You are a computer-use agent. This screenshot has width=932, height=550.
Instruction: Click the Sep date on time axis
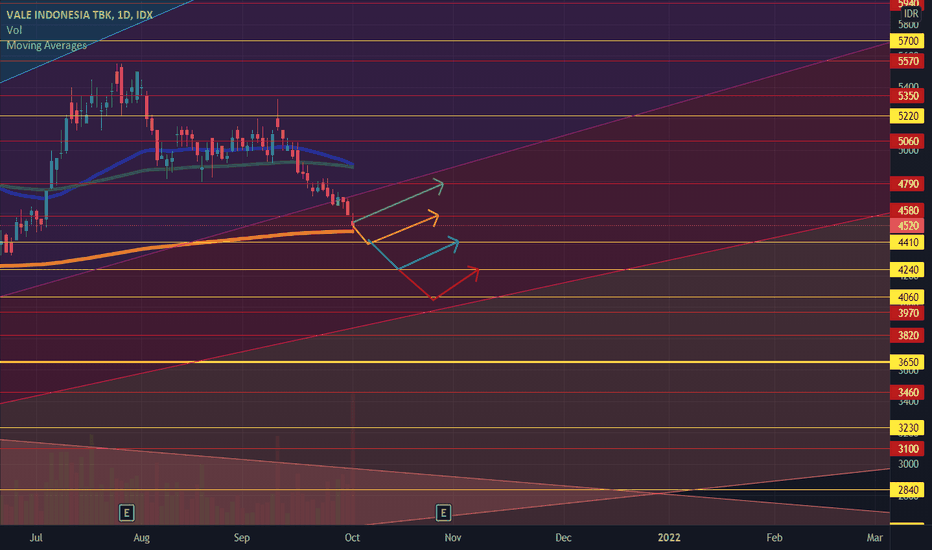242,538
